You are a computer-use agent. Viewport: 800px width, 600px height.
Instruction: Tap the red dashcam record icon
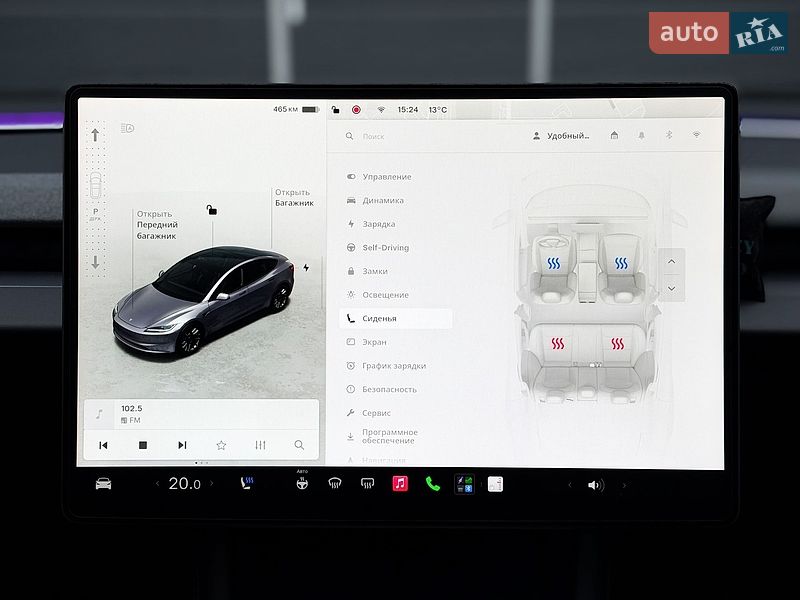pyautogui.click(x=356, y=110)
